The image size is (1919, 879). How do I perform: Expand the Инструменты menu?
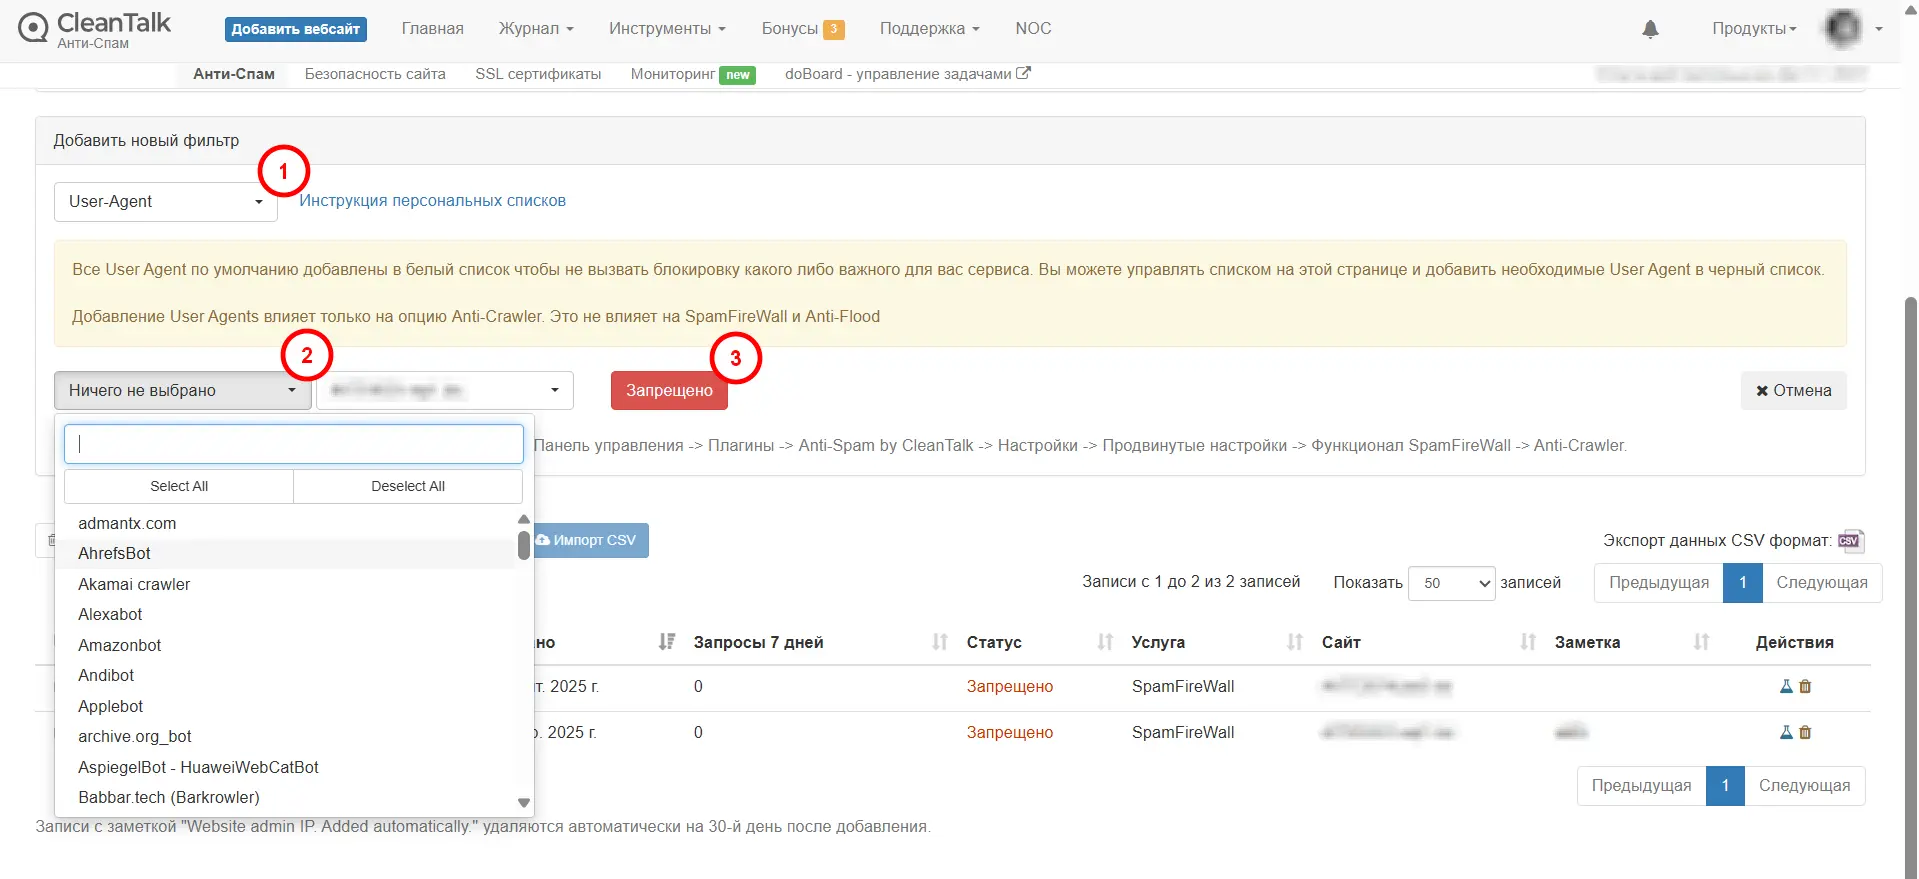667,28
